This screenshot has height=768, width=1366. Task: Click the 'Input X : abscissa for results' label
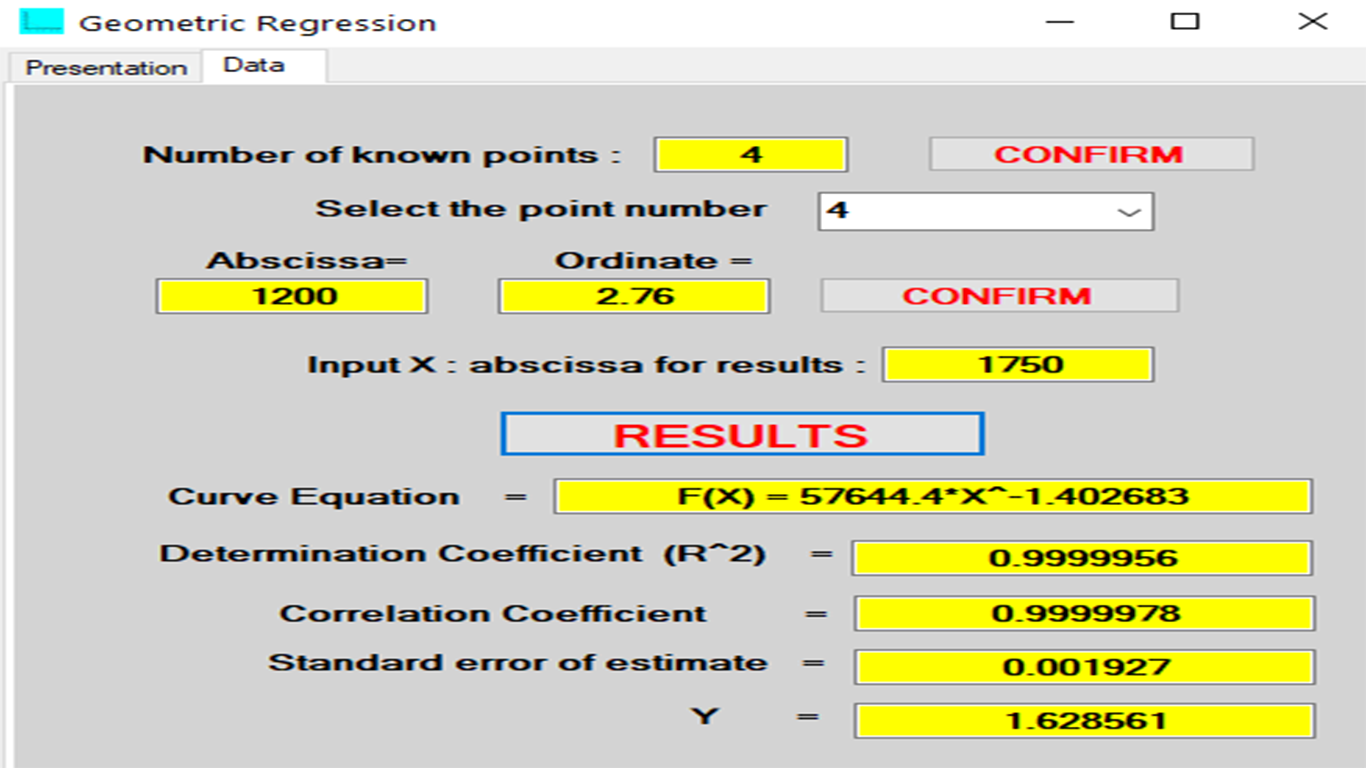[x=586, y=365]
